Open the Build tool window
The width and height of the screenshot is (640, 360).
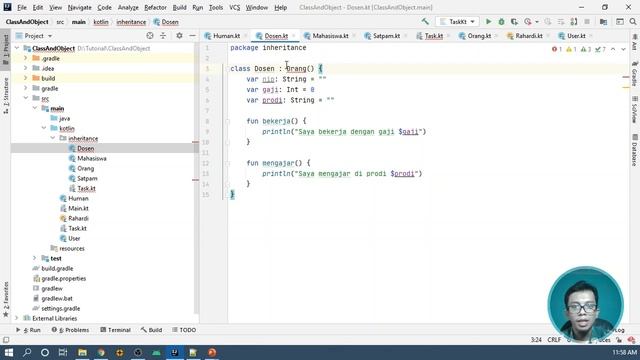coord(151,330)
